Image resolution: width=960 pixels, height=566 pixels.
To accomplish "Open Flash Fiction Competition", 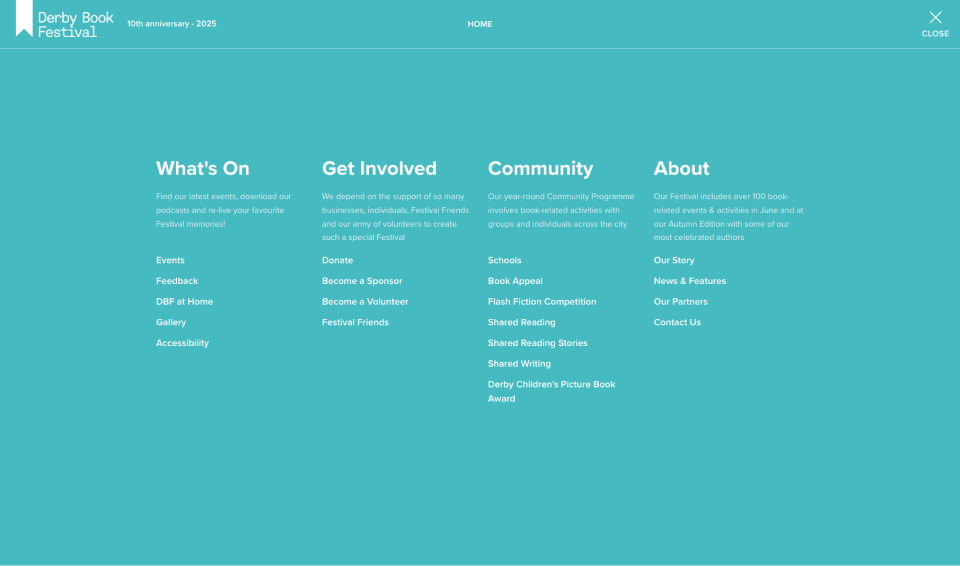I will (x=542, y=302).
